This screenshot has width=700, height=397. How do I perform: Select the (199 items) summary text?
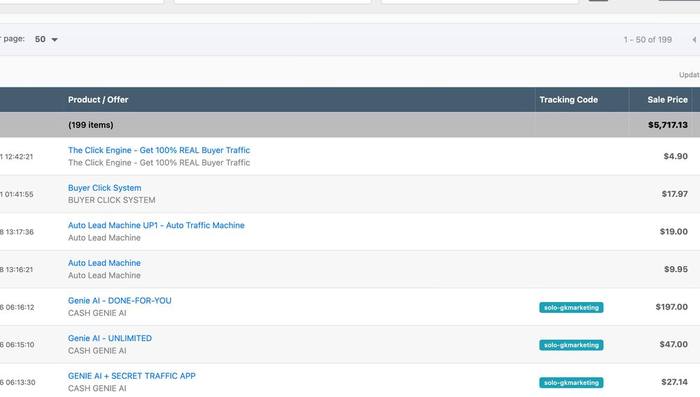(91, 125)
